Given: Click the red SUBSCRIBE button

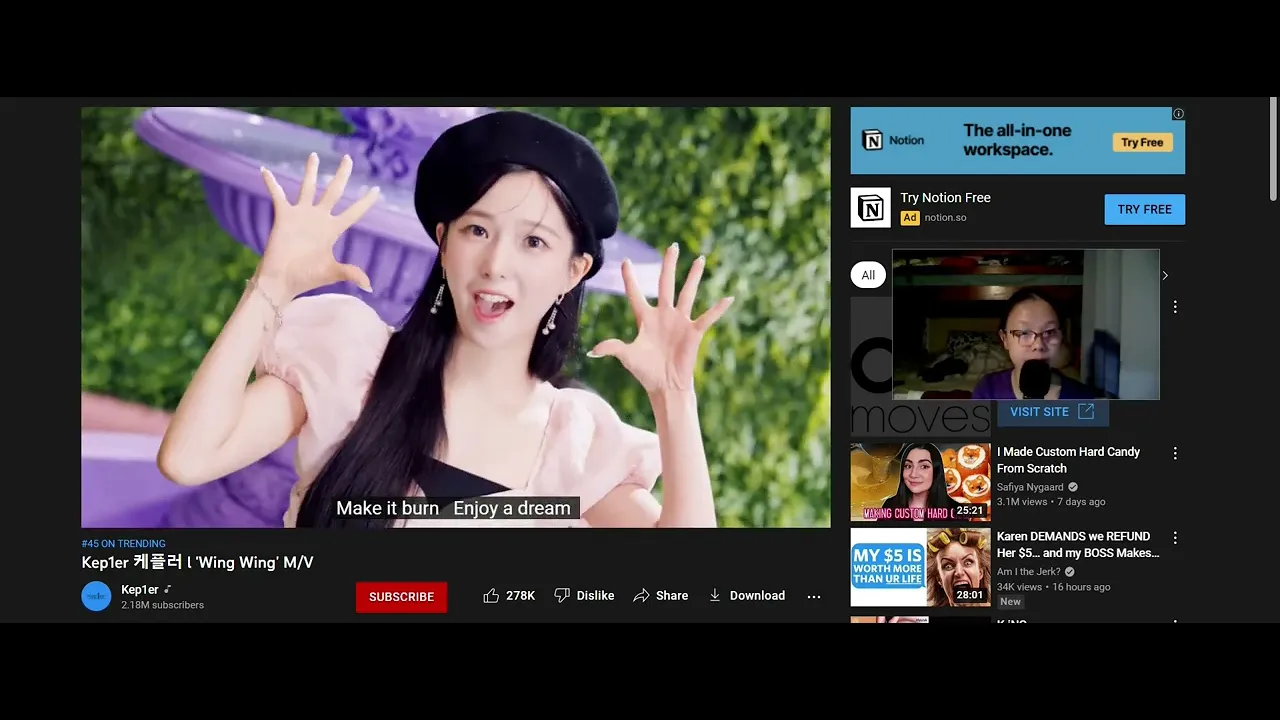Looking at the screenshot, I should tap(401, 597).
